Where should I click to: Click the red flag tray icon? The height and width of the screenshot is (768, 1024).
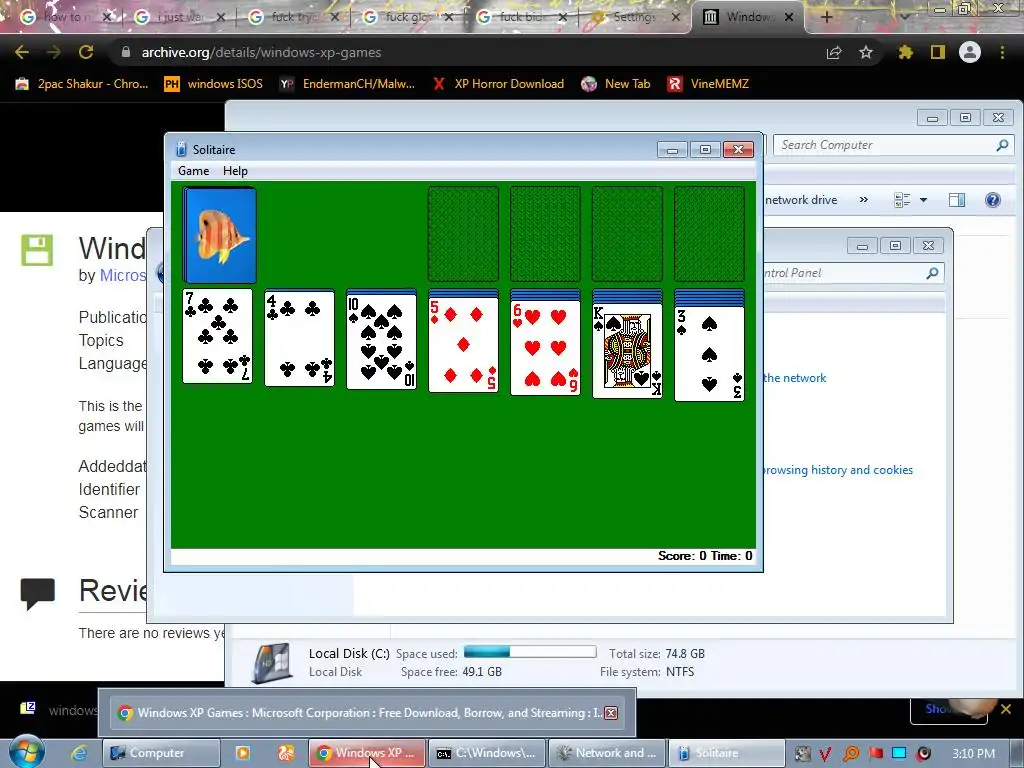[875, 754]
